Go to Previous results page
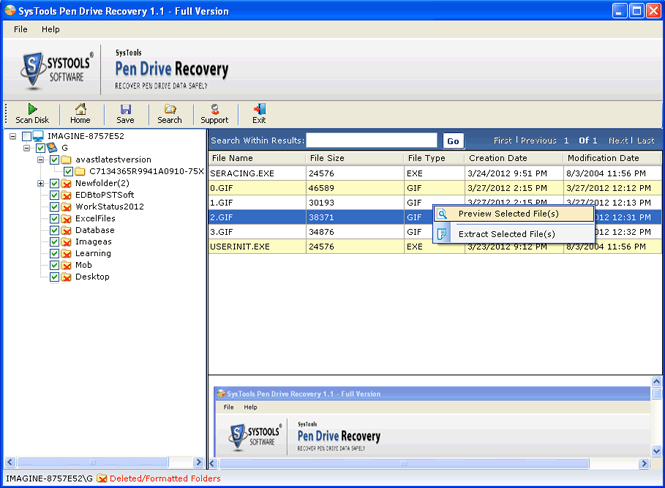Screen dimensions: 665x488 tap(539, 140)
